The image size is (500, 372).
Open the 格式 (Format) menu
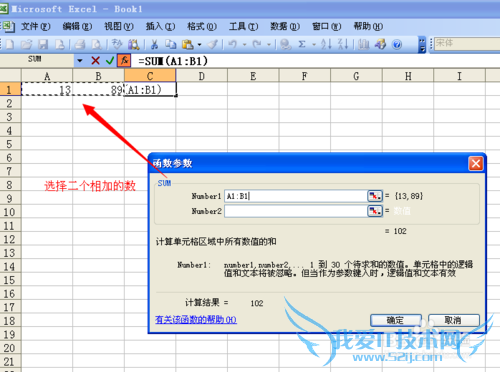click(202, 26)
